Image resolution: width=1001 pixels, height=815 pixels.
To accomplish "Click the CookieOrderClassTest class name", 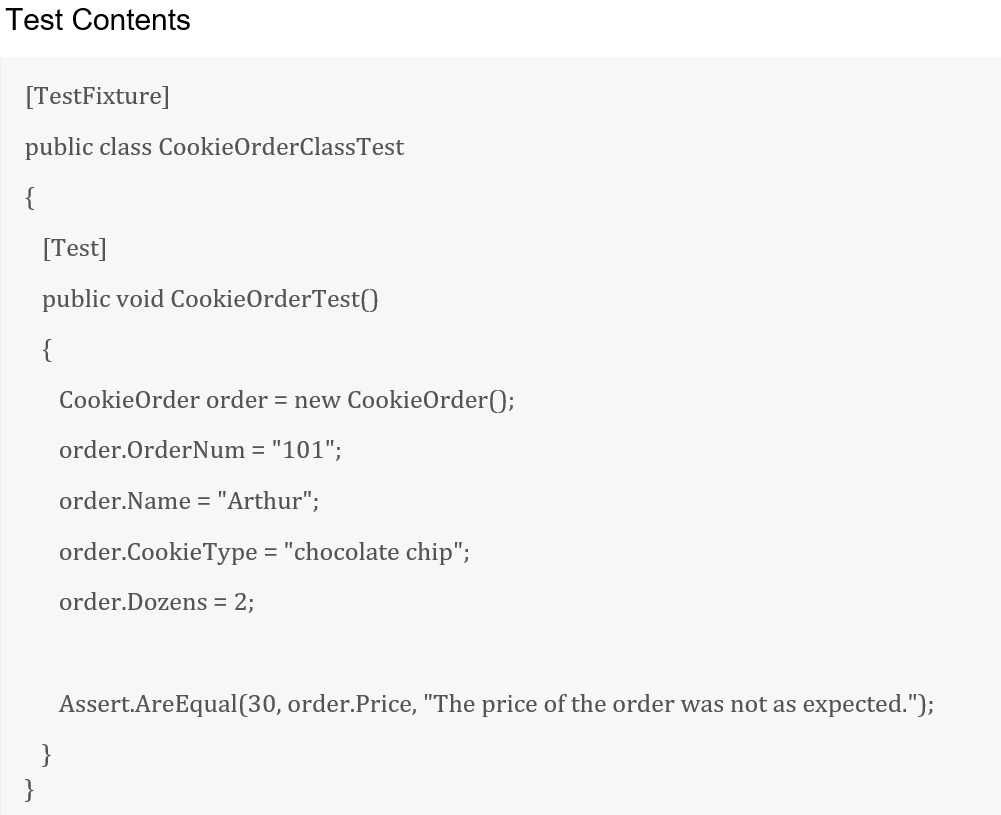I will click(281, 147).
